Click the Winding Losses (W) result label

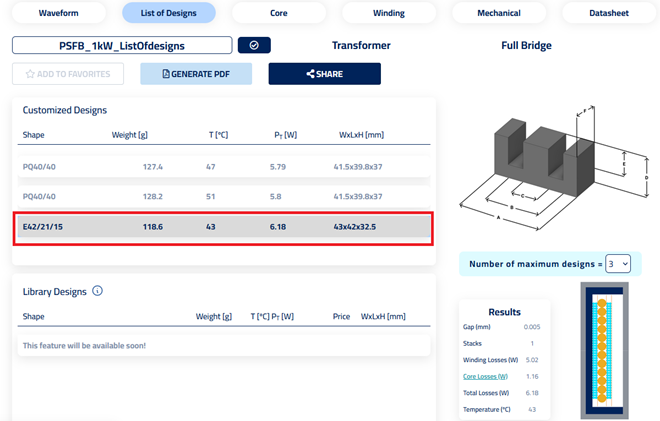click(x=490, y=360)
